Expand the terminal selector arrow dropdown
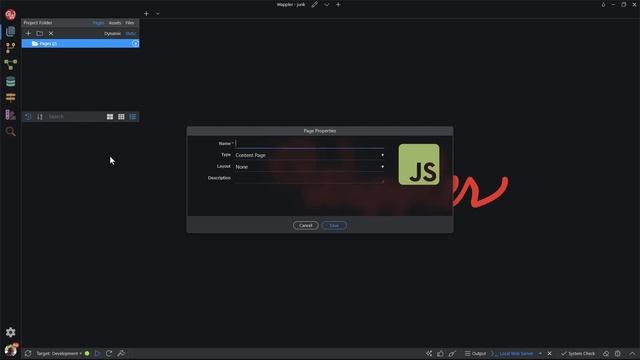Image resolution: width=640 pixels, height=360 pixels. pos(540,353)
